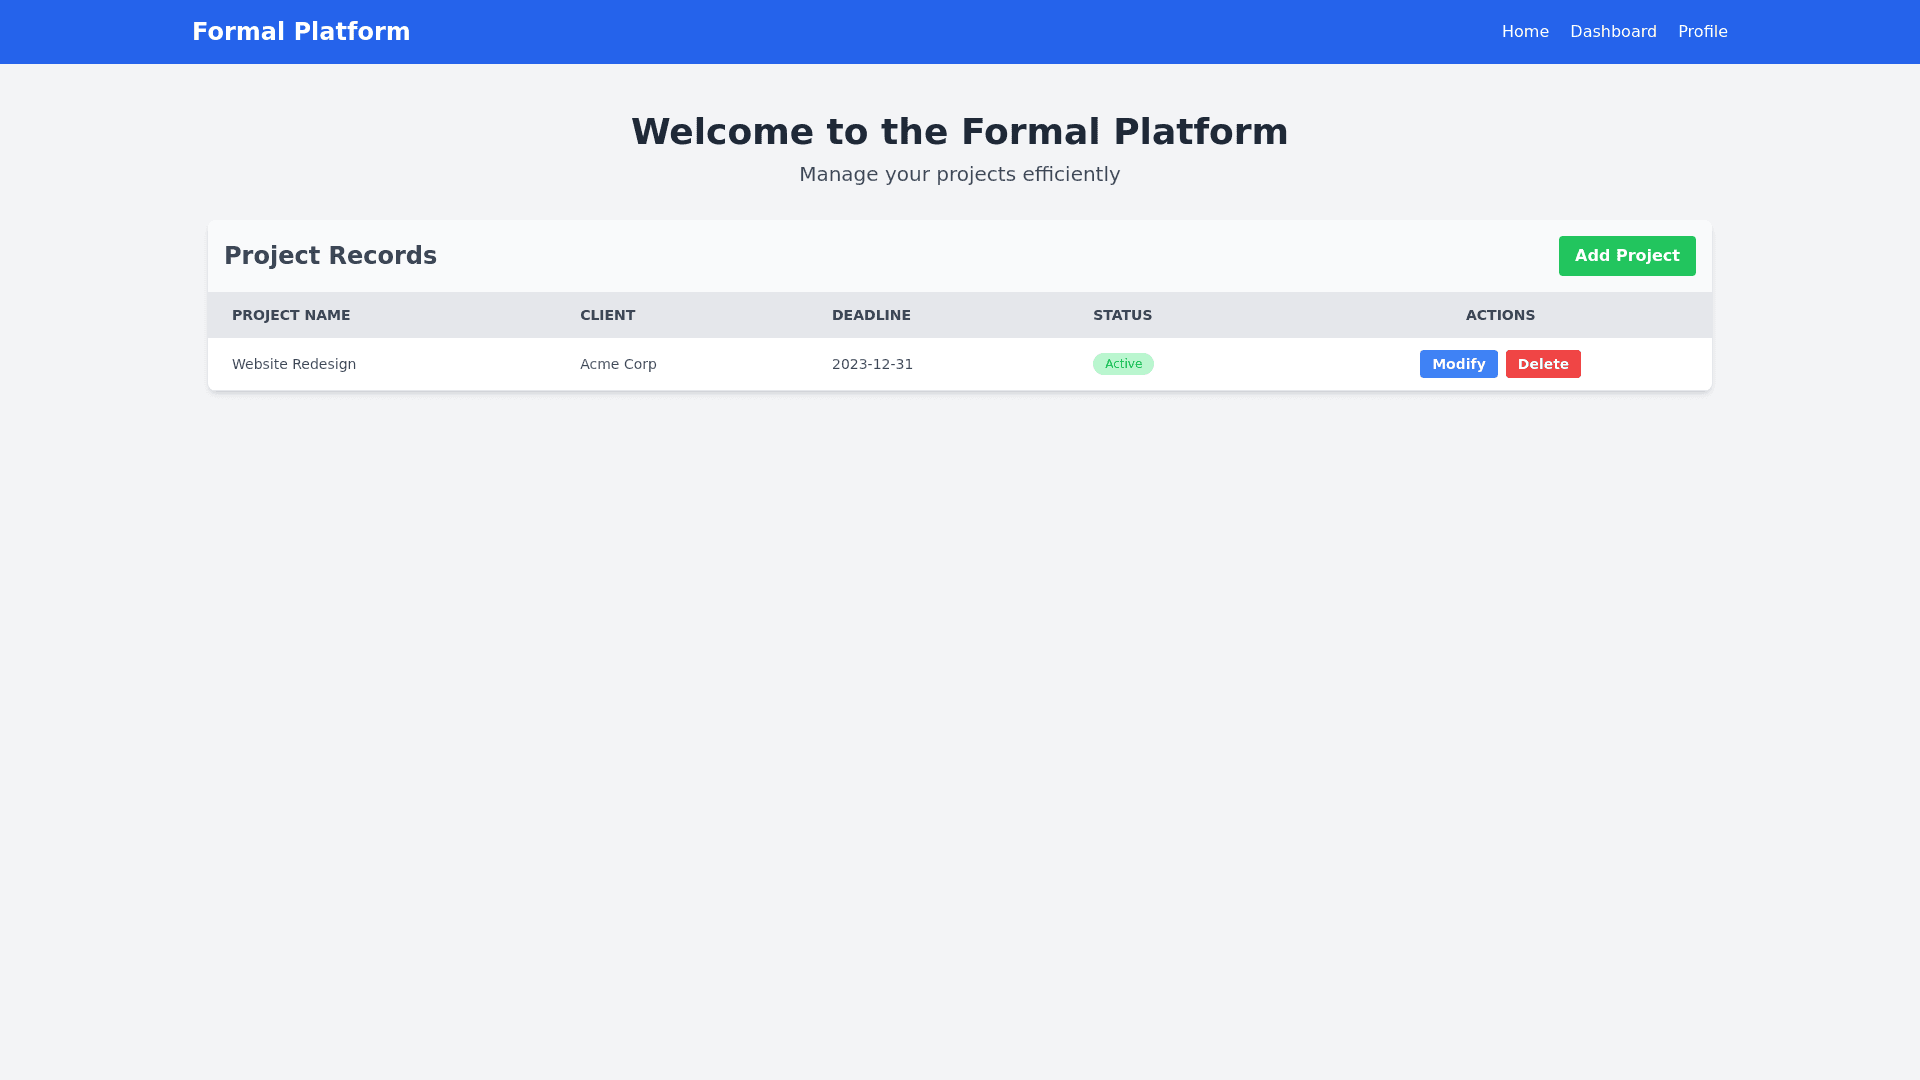The image size is (1920, 1080).
Task: Modify the Website Redesign project
Action: point(1457,364)
